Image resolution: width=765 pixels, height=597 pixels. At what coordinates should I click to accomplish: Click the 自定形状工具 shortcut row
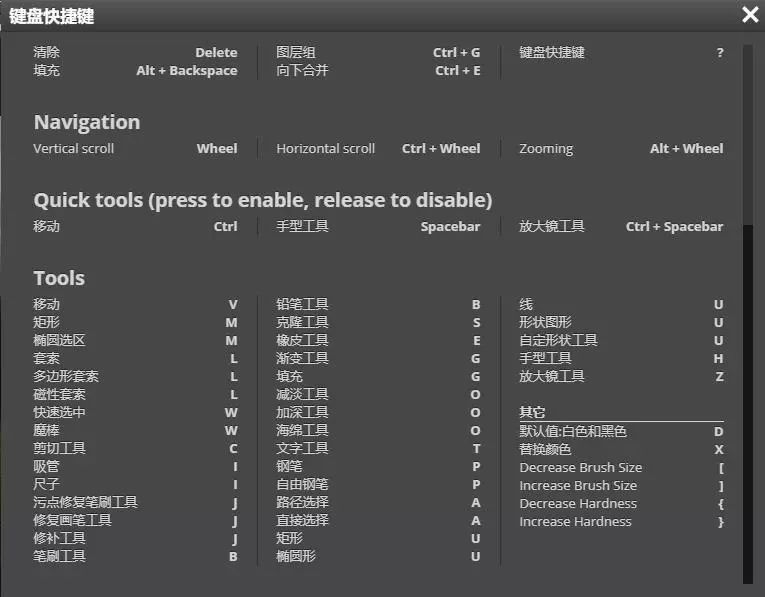621,340
